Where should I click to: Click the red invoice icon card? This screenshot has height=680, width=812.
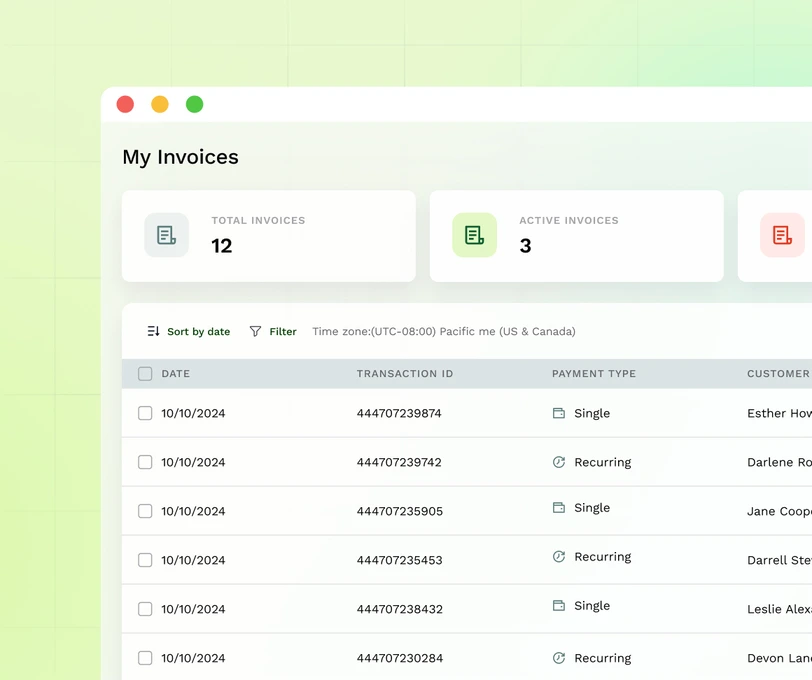[x=781, y=235]
